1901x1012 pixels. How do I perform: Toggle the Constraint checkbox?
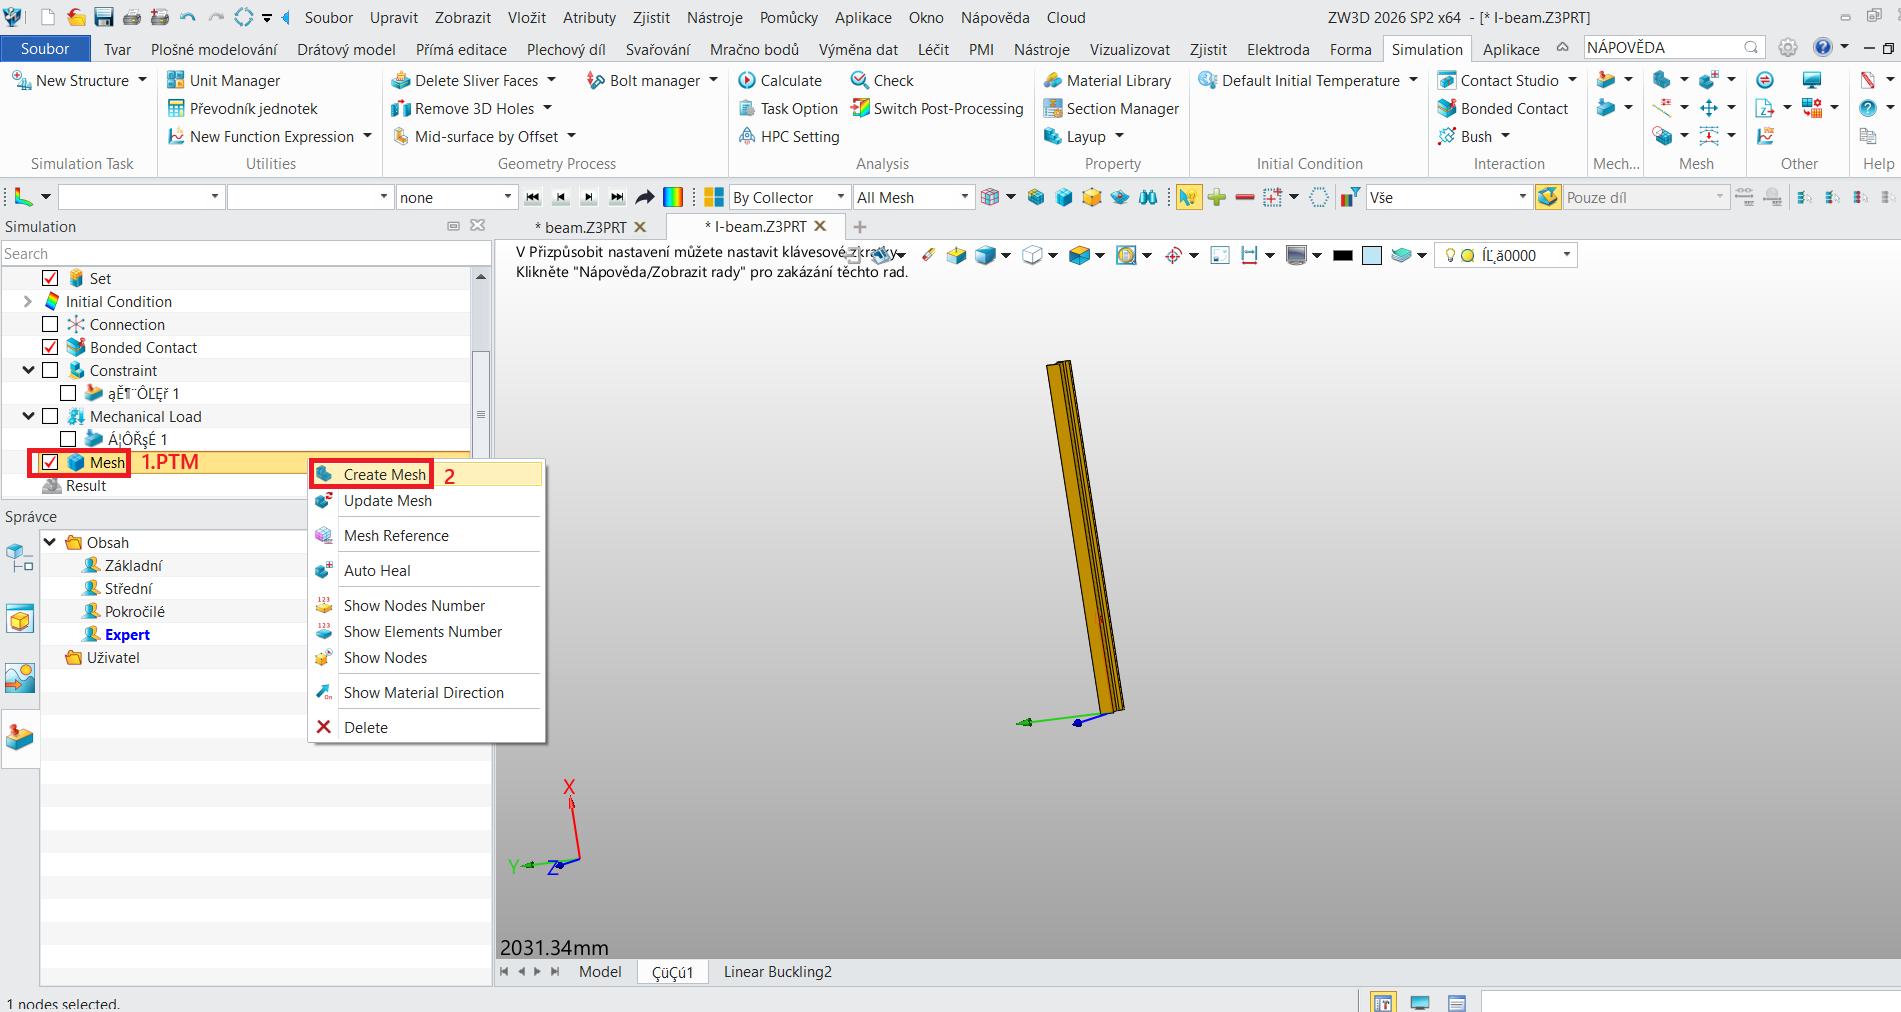tap(50, 370)
